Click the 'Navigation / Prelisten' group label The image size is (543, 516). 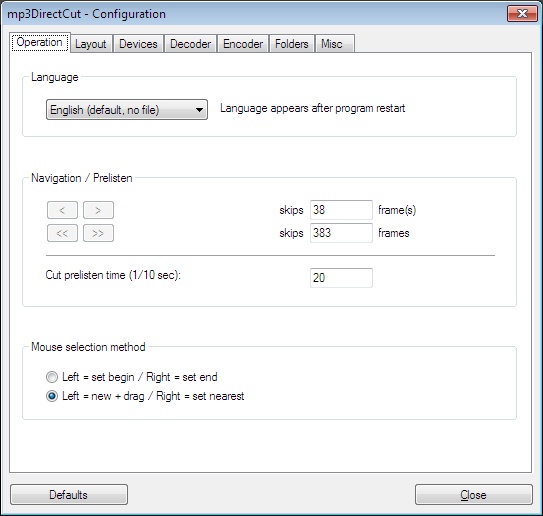click(82, 178)
